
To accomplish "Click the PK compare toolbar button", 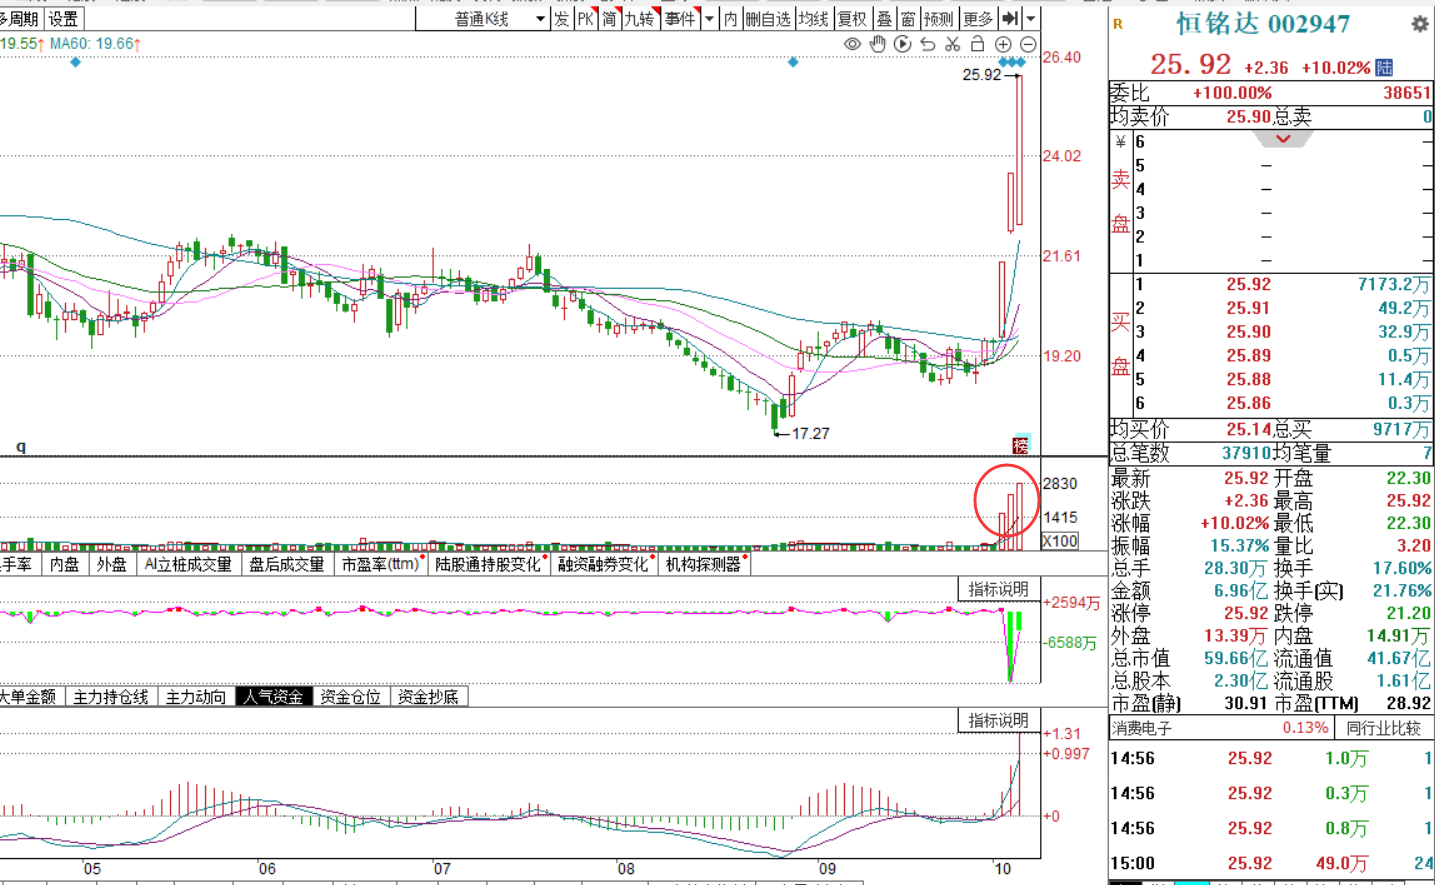I will (x=585, y=19).
